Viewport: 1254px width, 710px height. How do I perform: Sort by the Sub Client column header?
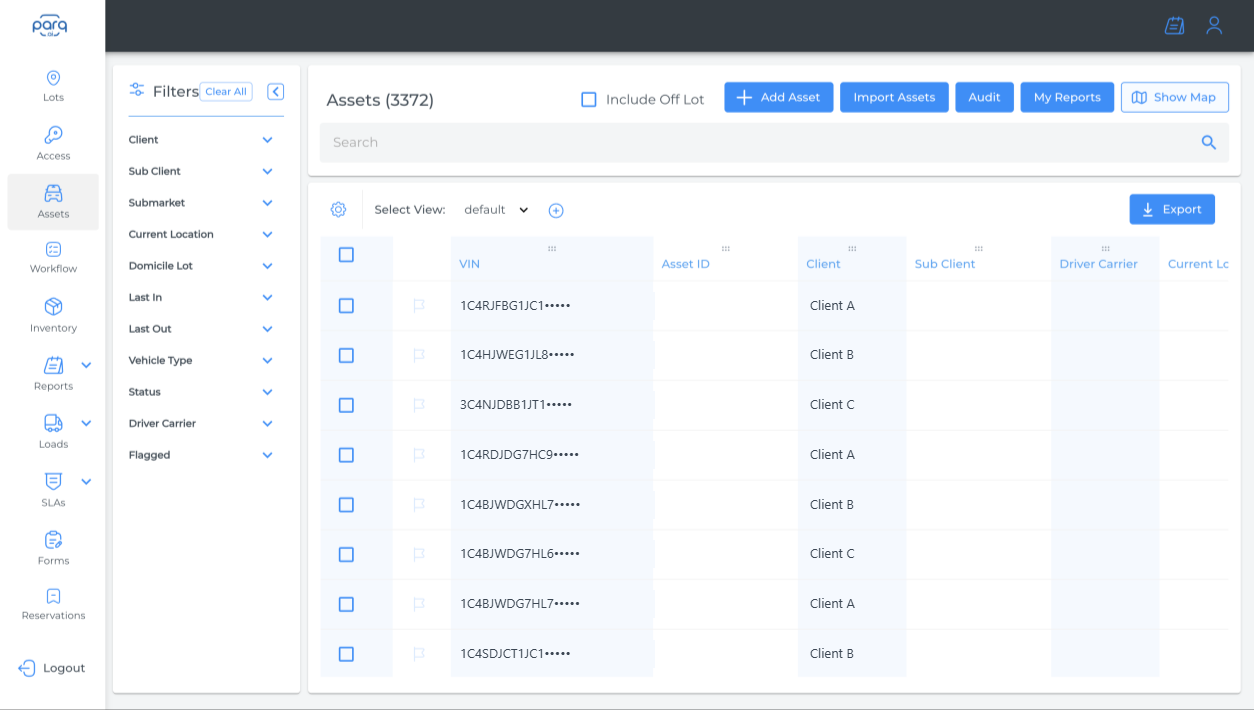[x=945, y=264]
